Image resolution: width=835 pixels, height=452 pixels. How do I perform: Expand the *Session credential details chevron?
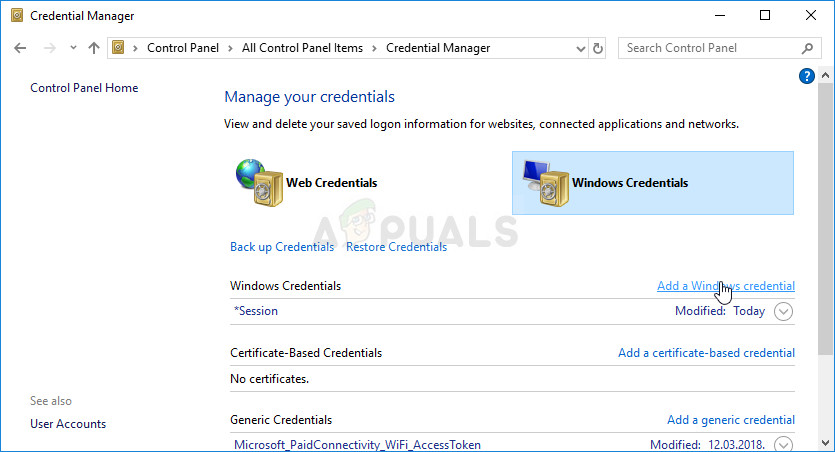coord(783,311)
